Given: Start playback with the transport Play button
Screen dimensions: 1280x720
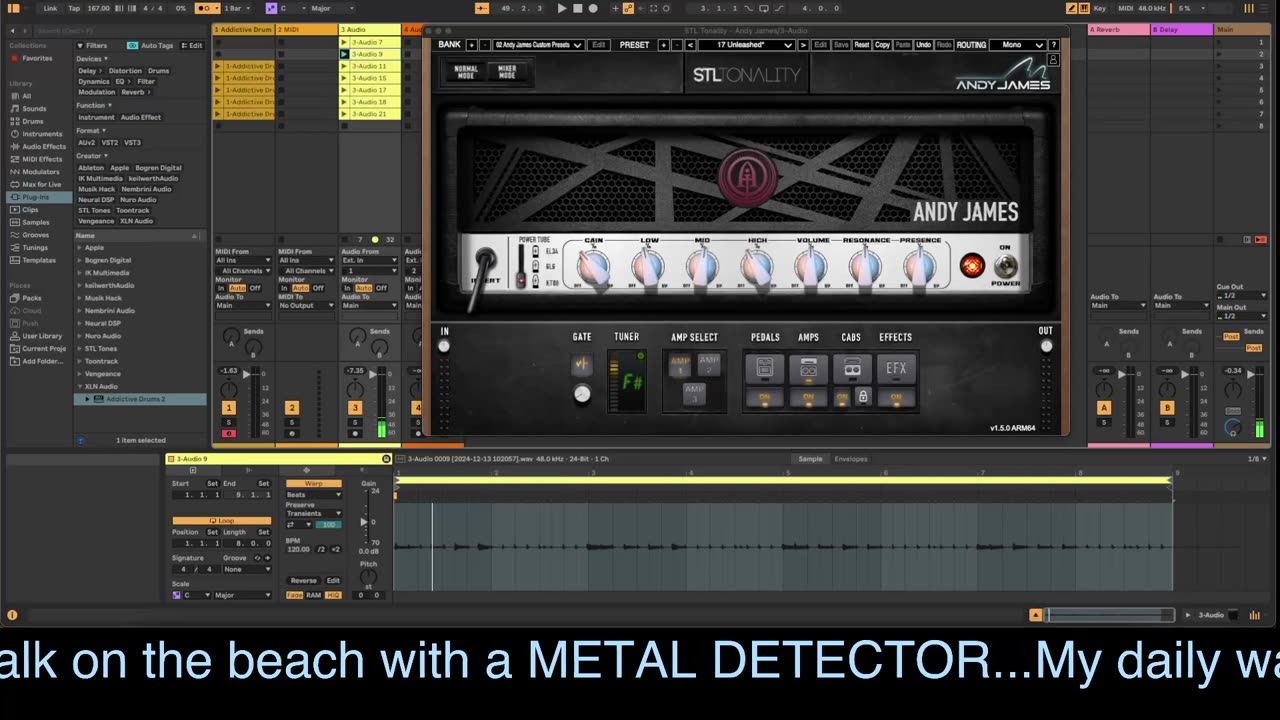Looking at the screenshot, I should (562, 8).
